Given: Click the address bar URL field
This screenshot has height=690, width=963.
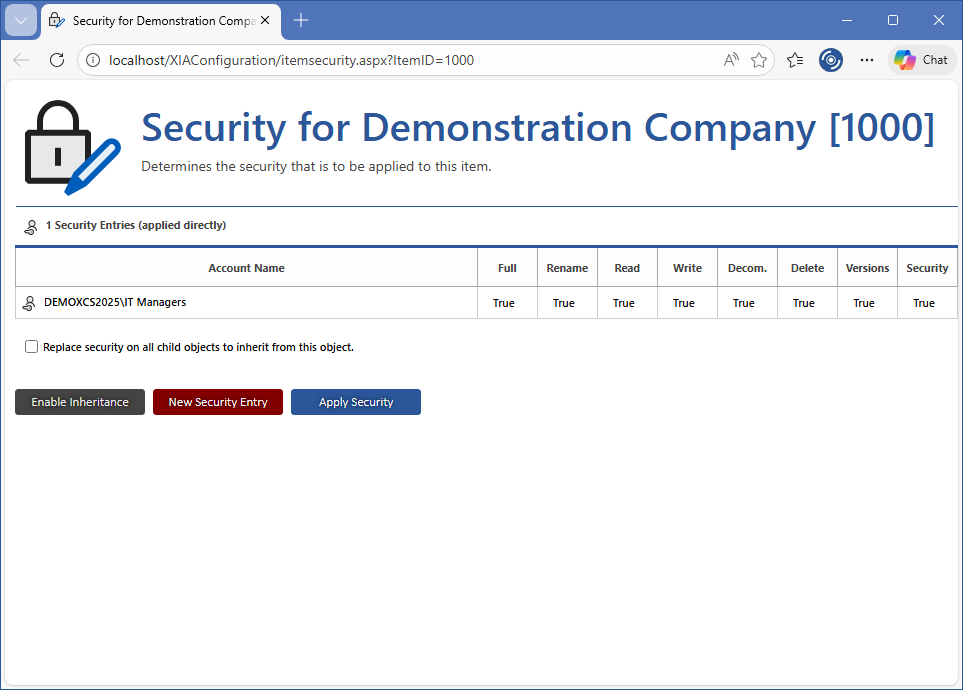Looking at the screenshot, I should [400, 60].
